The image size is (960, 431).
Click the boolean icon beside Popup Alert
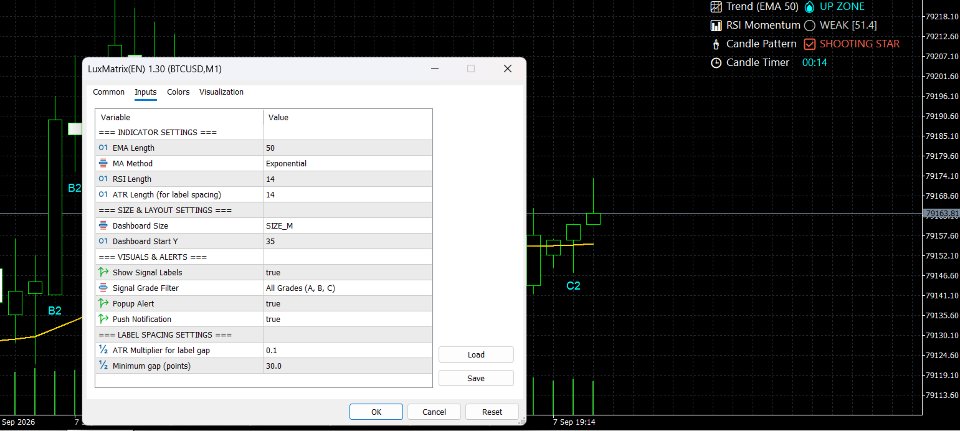[x=103, y=304]
